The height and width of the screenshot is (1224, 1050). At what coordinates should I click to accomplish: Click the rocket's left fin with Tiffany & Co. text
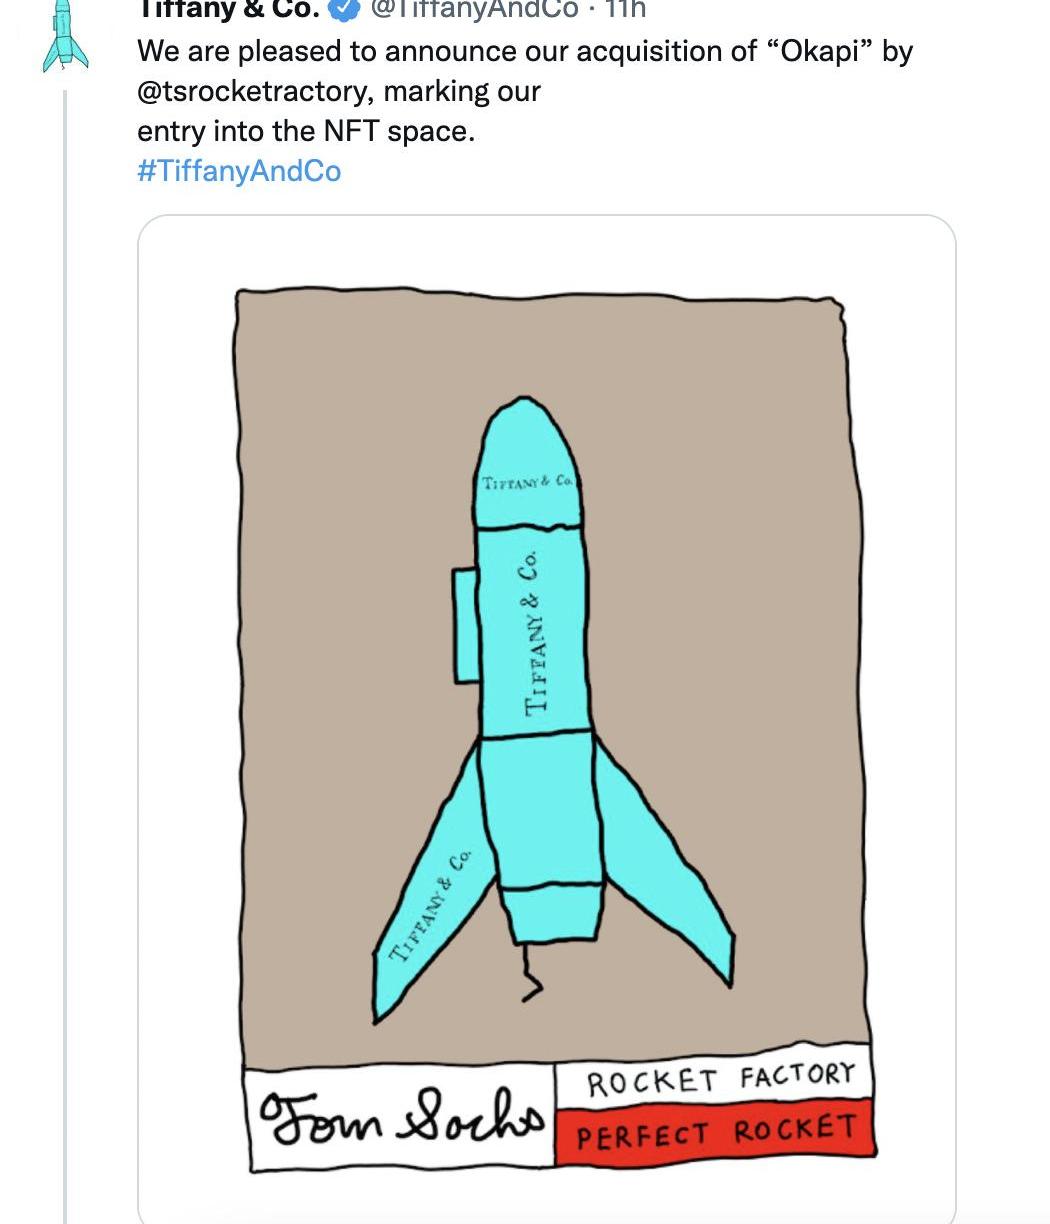(428, 910)
